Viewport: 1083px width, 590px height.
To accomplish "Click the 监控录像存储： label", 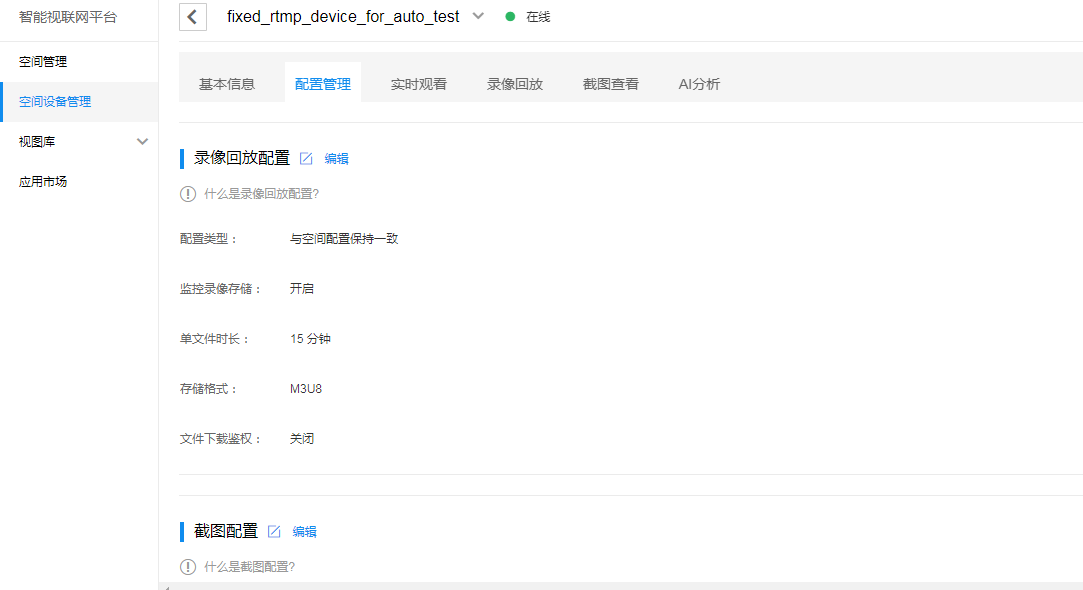I will [221, 289].
